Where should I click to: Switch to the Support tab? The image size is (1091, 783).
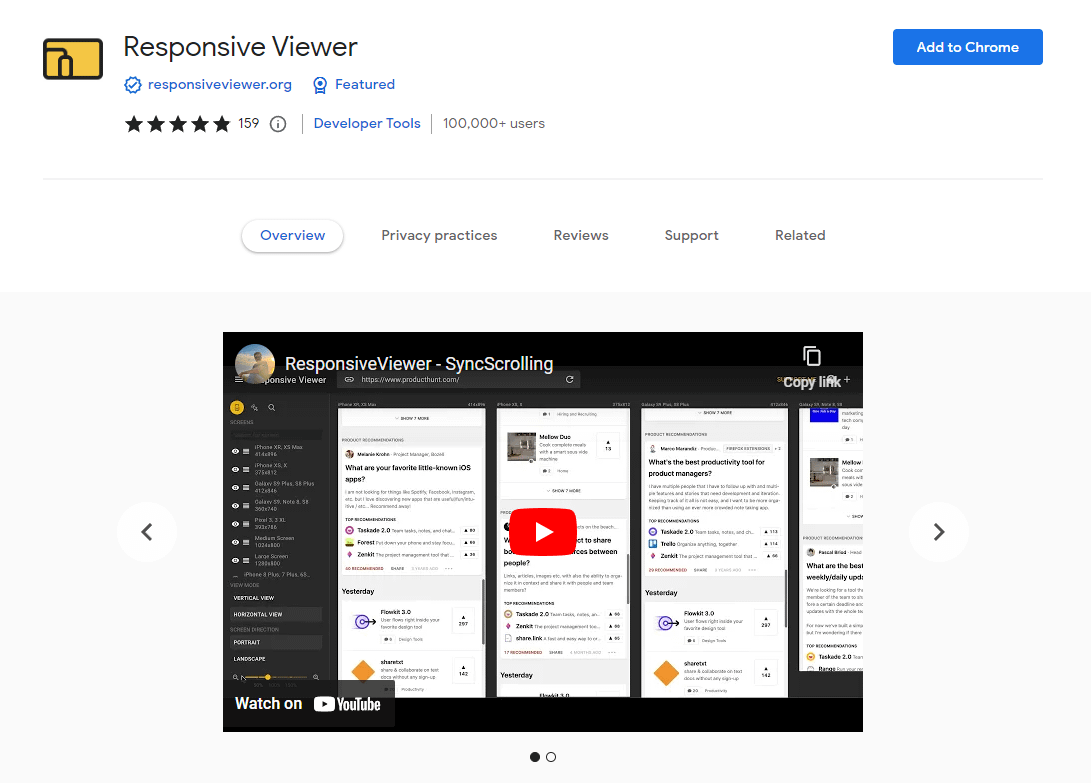click(691, 236)
